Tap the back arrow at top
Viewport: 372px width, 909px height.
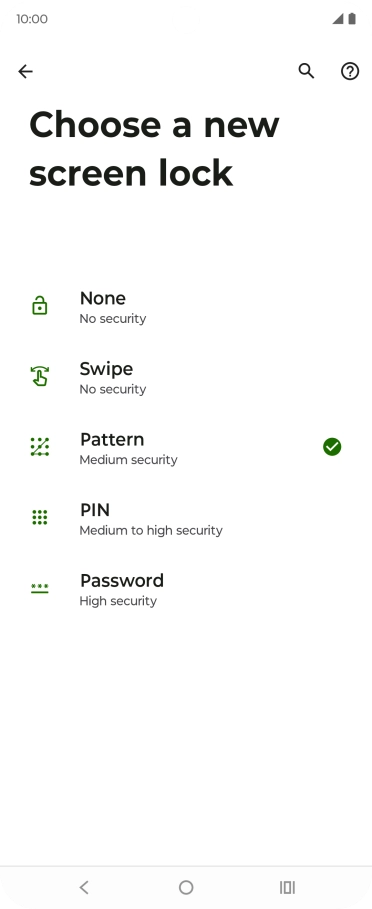[x=25, y=71]
